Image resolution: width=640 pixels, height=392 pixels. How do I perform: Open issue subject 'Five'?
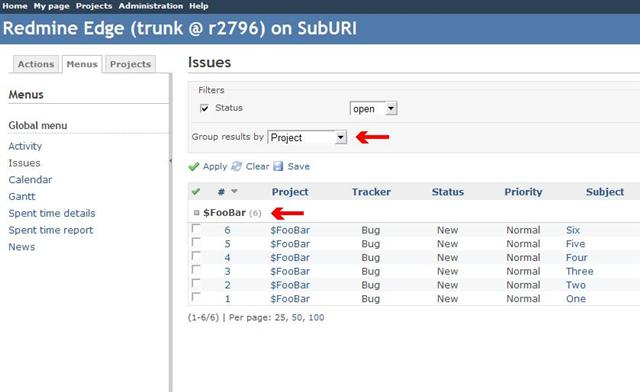[x=576, y=244]
